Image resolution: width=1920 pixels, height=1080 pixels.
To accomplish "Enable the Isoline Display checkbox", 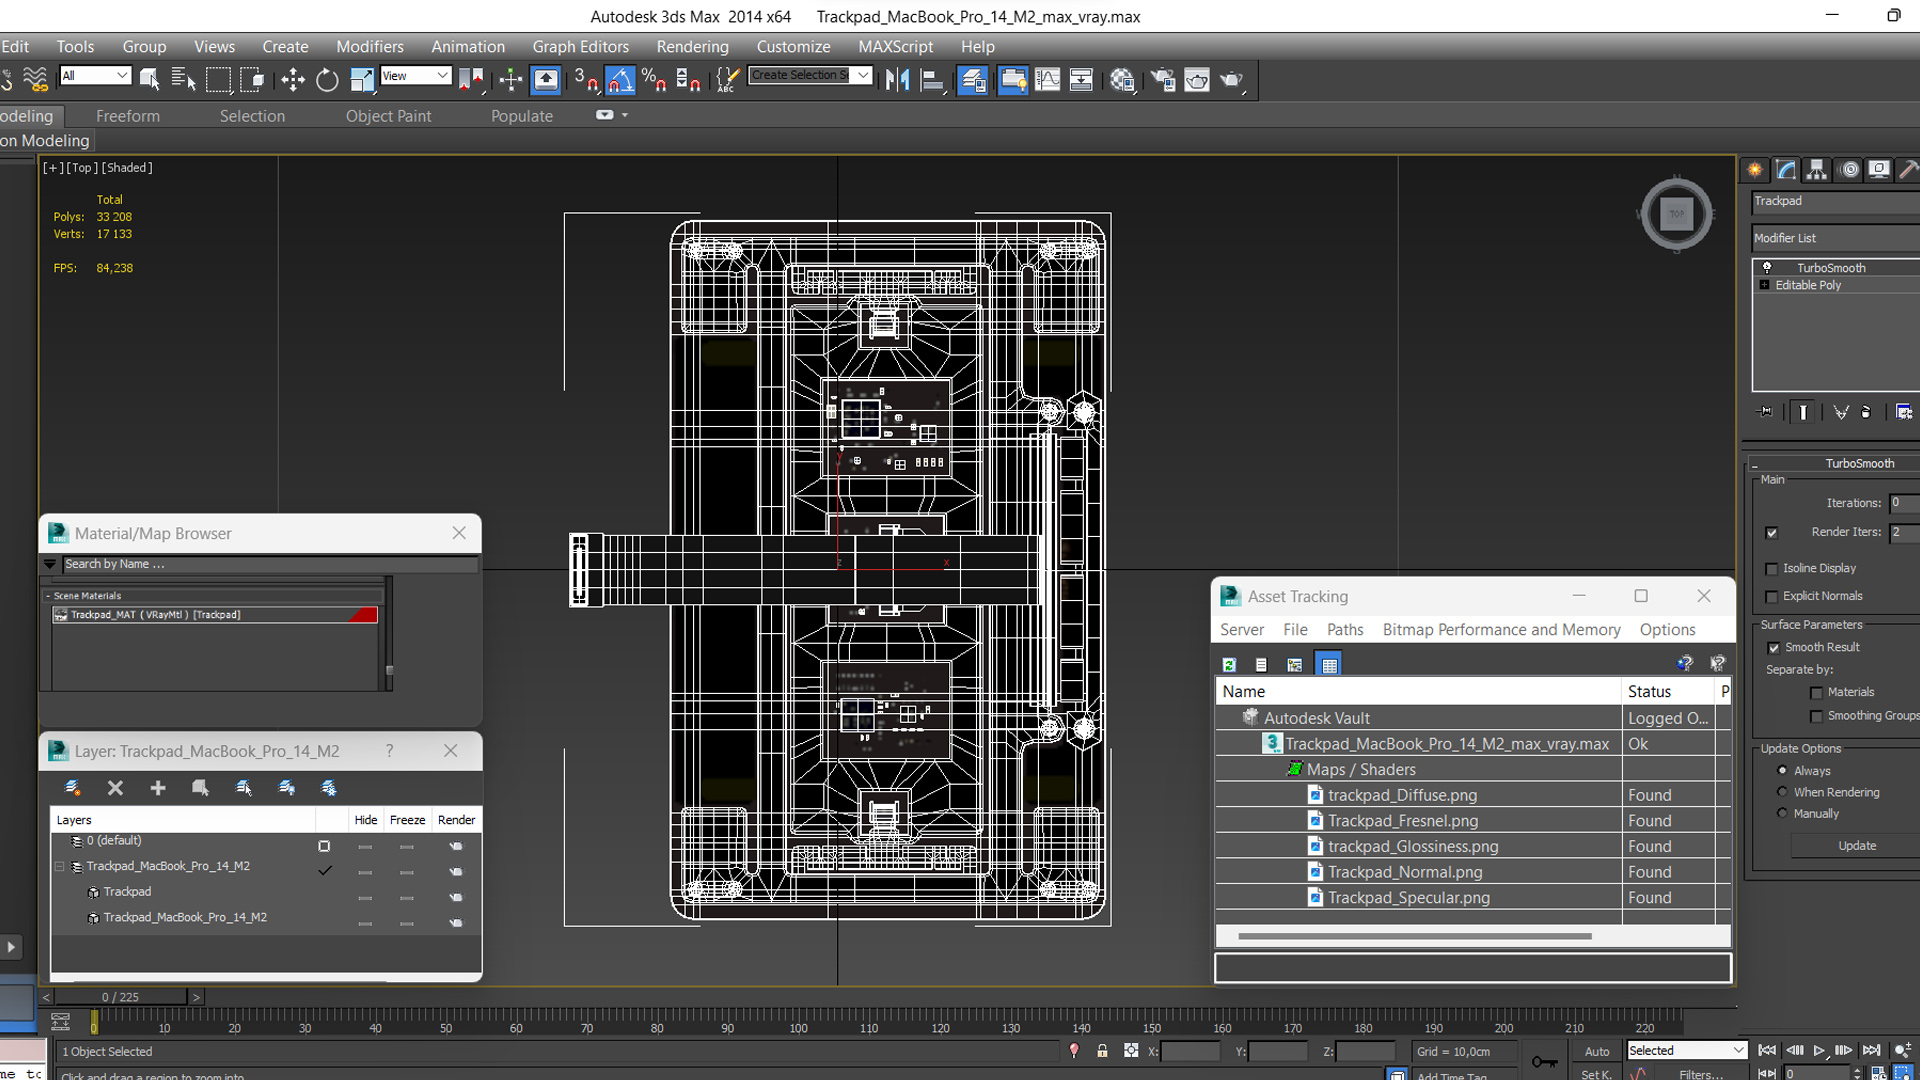I will (1772, 568).
